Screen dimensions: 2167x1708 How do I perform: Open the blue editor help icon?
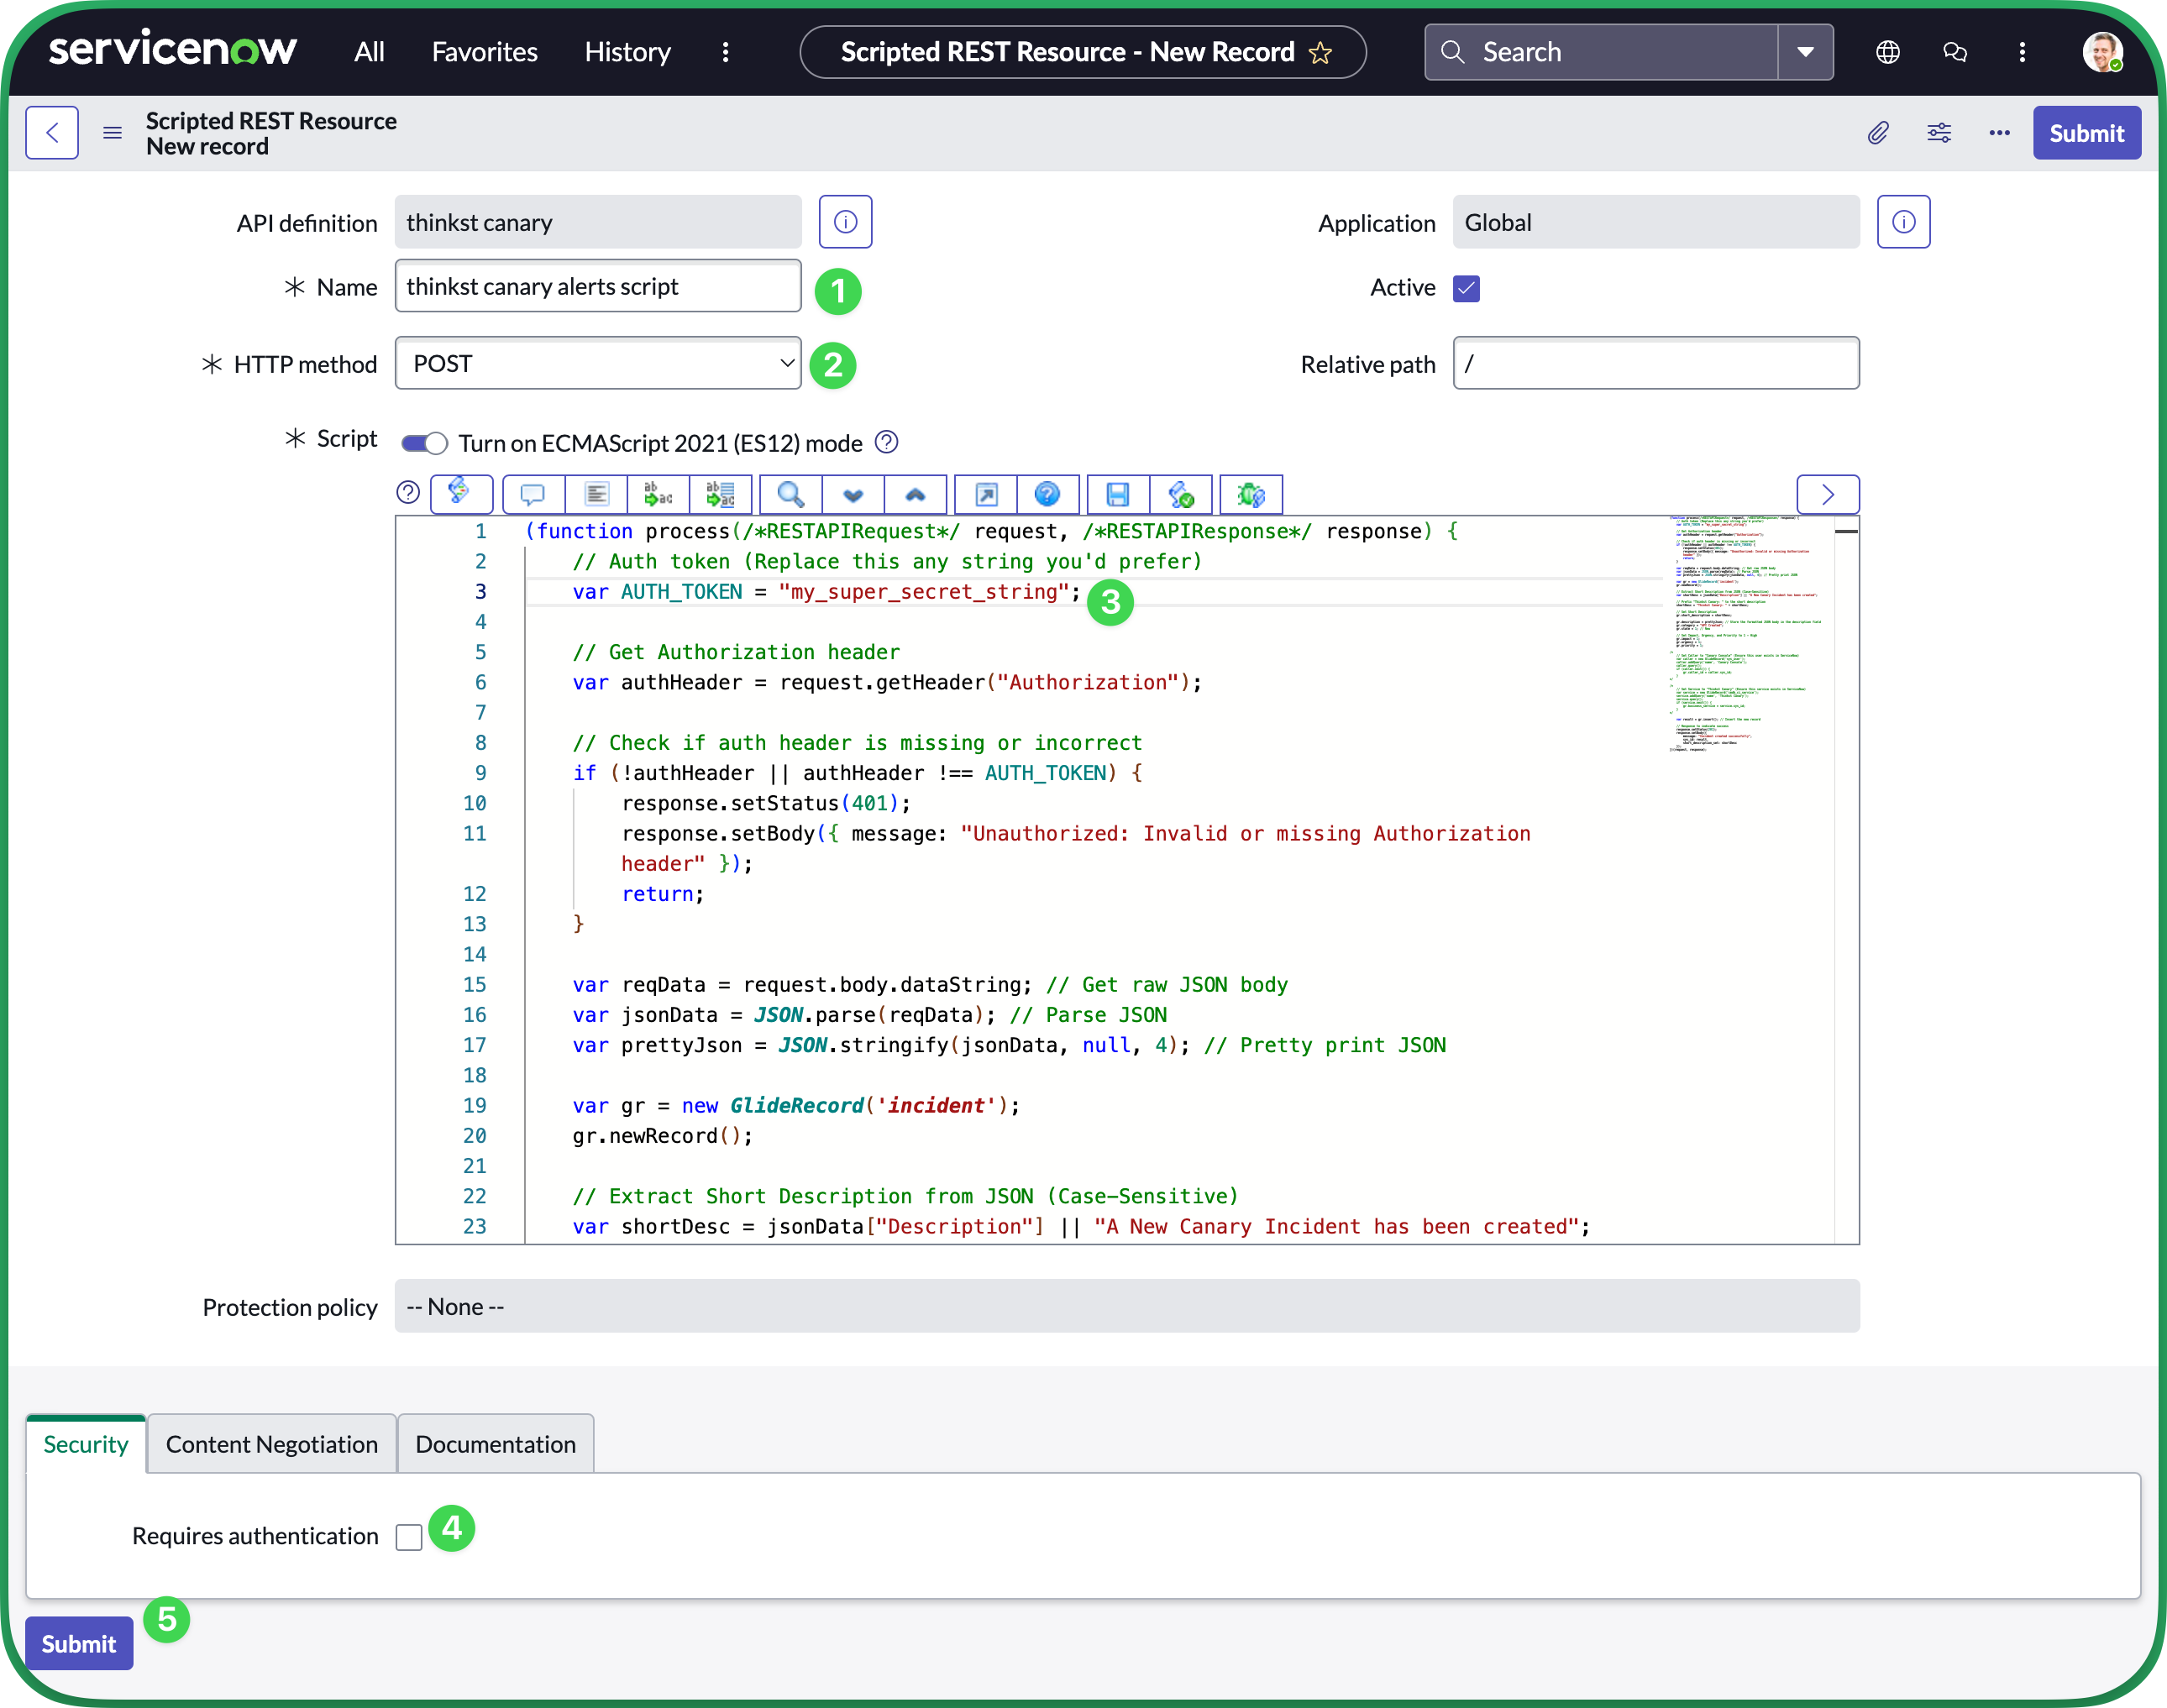[x=1047, y=494]
